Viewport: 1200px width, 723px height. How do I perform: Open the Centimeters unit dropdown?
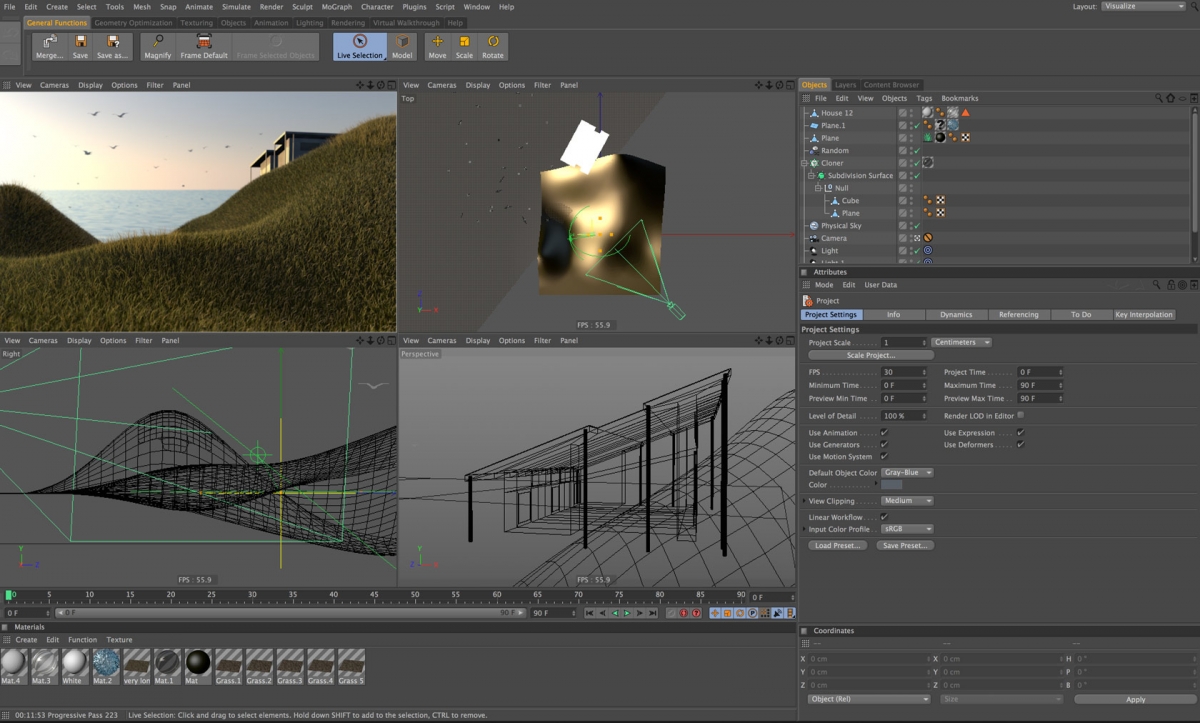click(961, 342)
